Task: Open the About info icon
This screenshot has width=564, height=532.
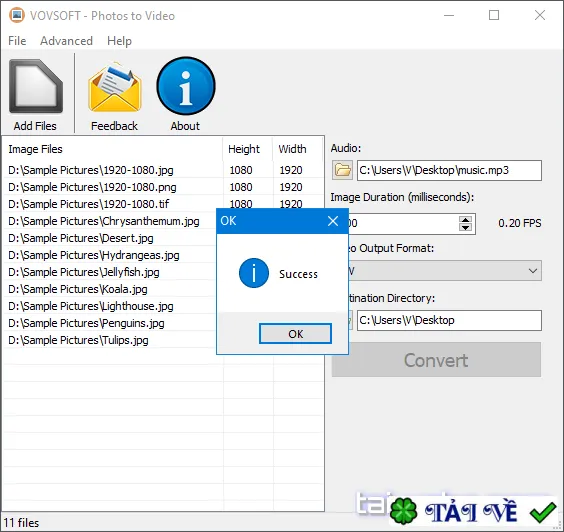Action: tap(186, 86)
